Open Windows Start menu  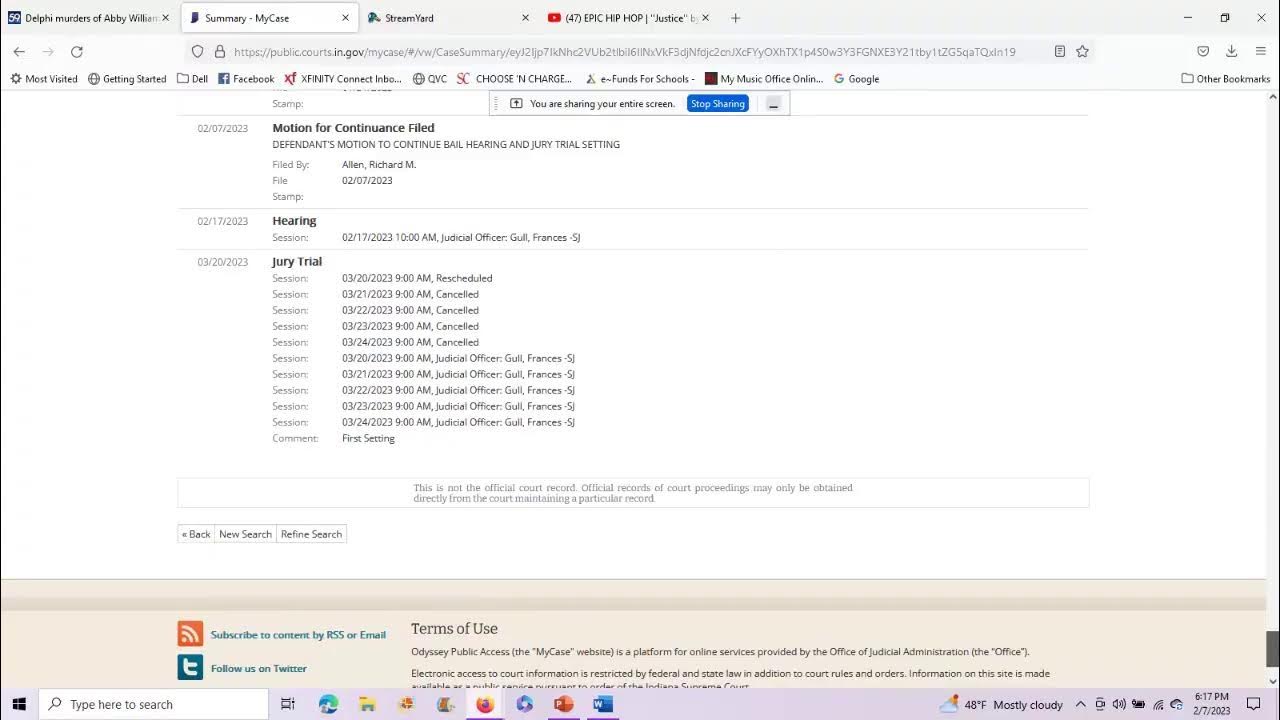[x=19, y=704]
